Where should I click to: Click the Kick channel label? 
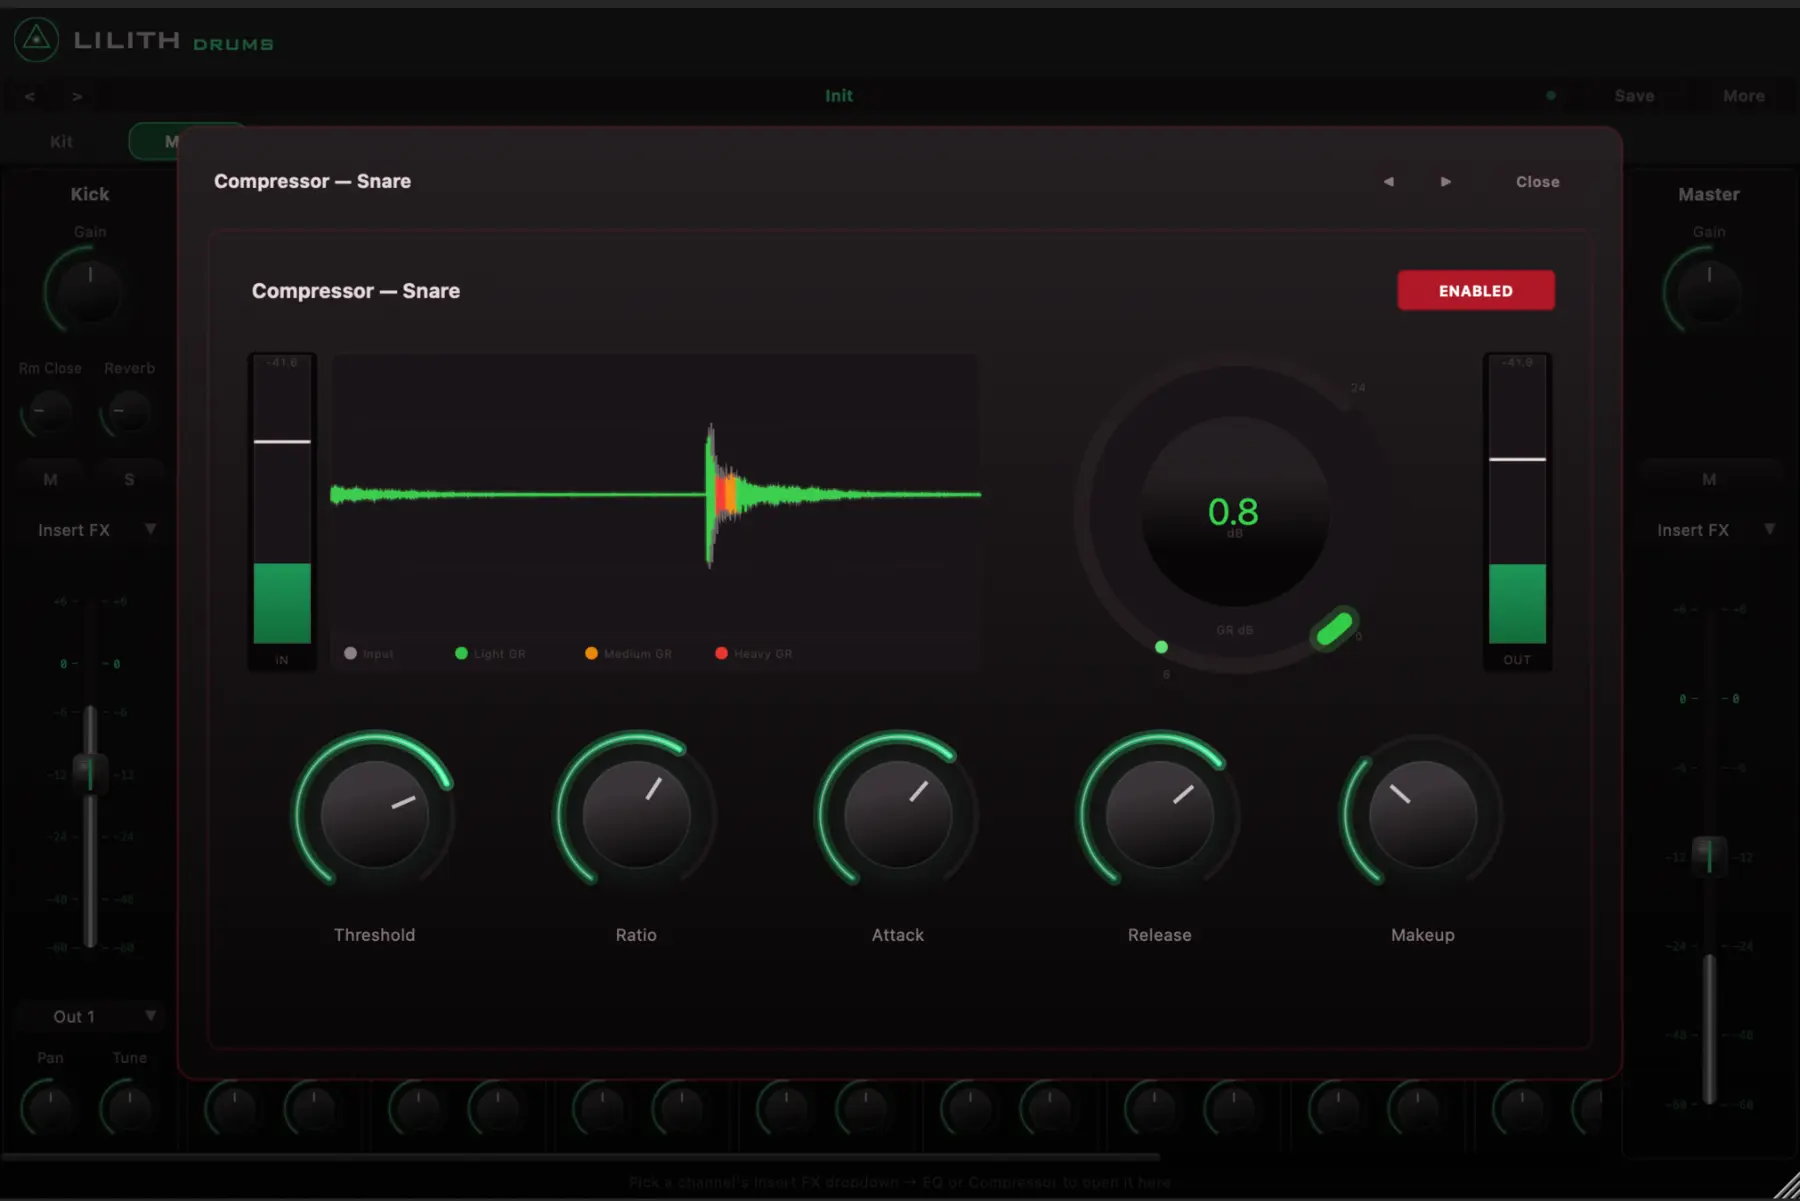pos(90,194)
